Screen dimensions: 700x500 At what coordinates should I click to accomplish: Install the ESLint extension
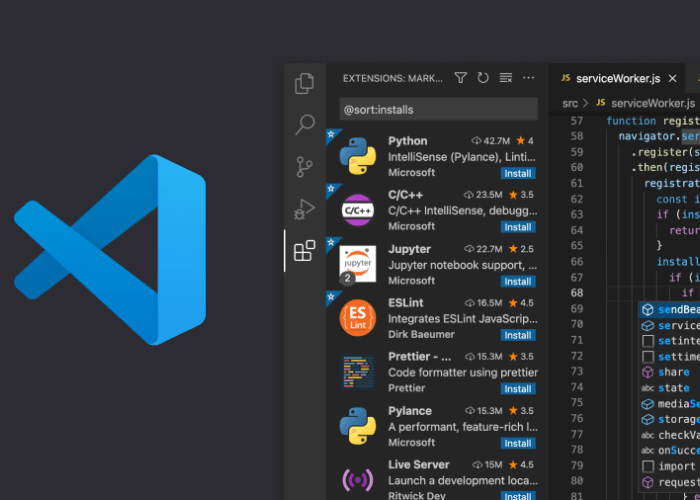tap(518, 335)
